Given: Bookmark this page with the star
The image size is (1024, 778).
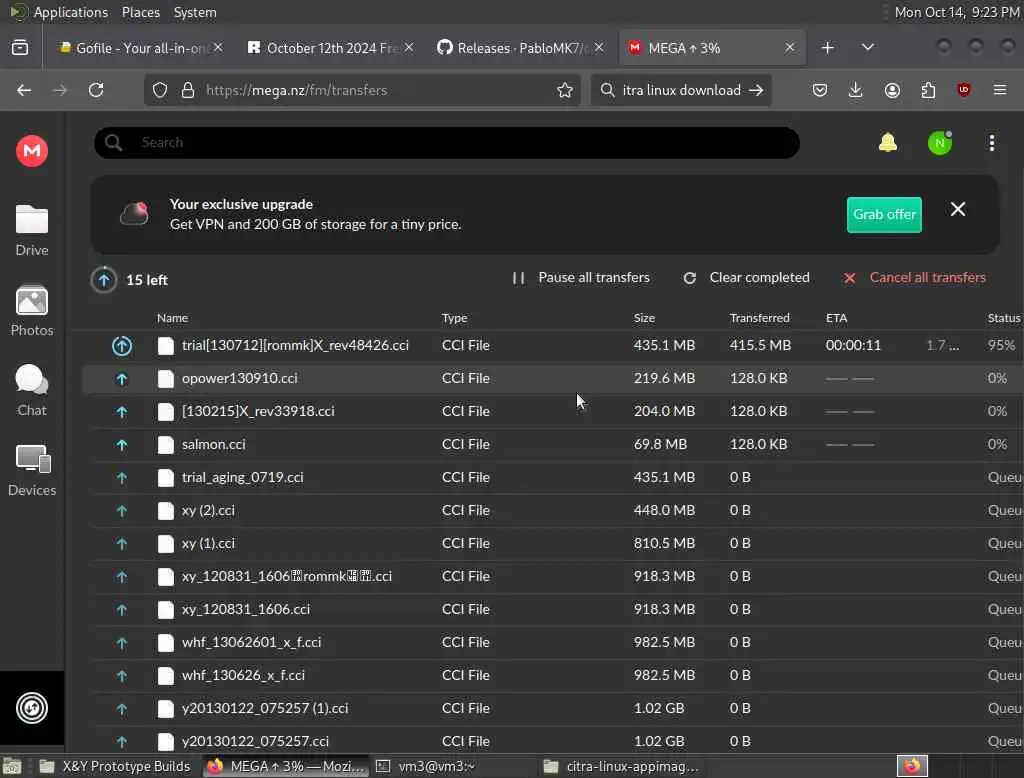Looking at the screenshot, I should pyautogui.click(x=565, y=90).
